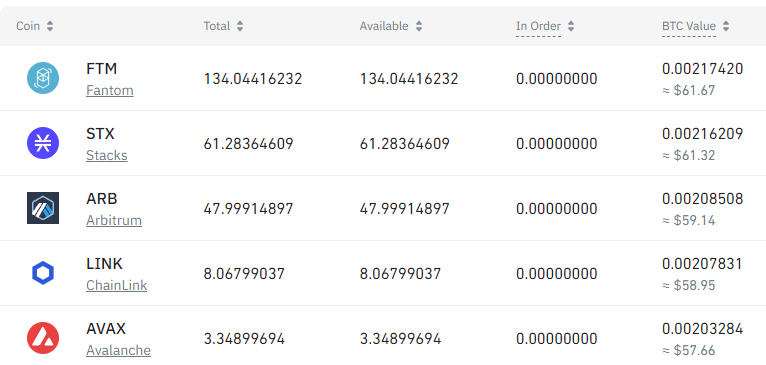This screenshot has width=766, height=365.
Task: Sort by BTC Value column arrows
Action: 726,26
